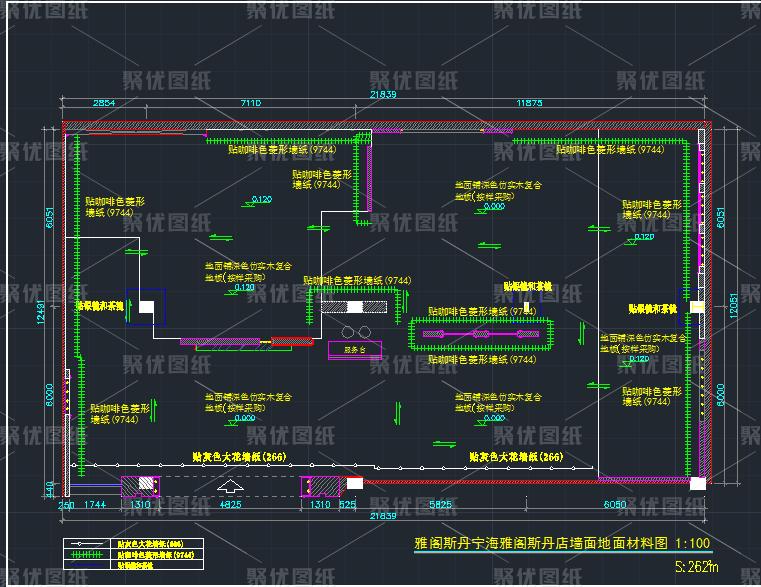Viewport: 761px width, 587px height.
Task: Click the white dotted line sample in legend
Action: (x=87, y=544)
